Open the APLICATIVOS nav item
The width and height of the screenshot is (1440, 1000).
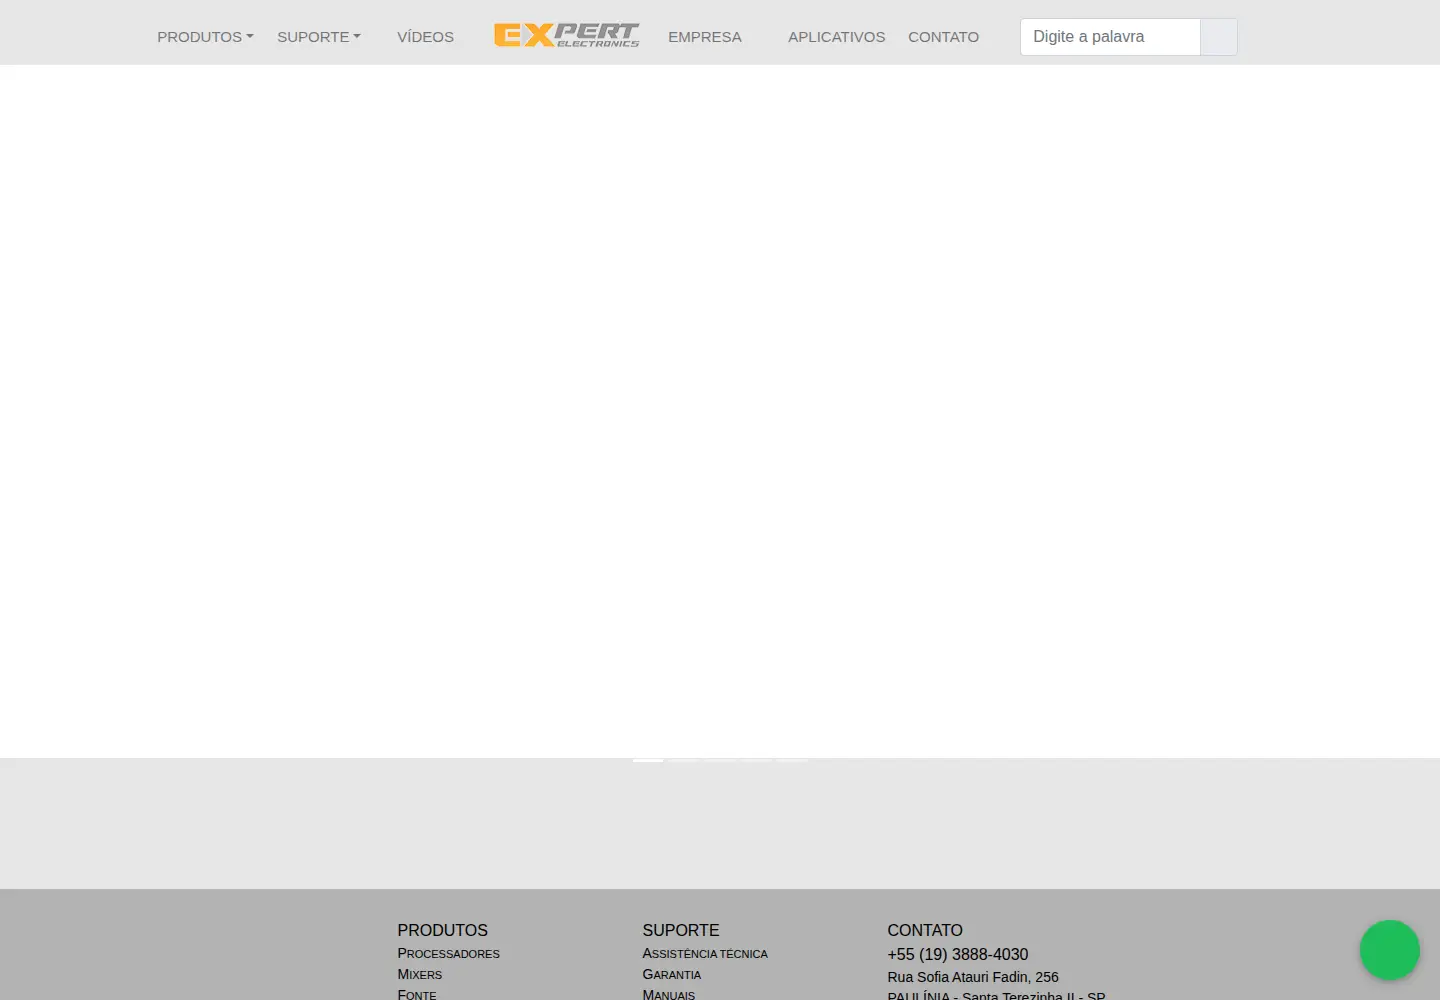pos(836,37)
